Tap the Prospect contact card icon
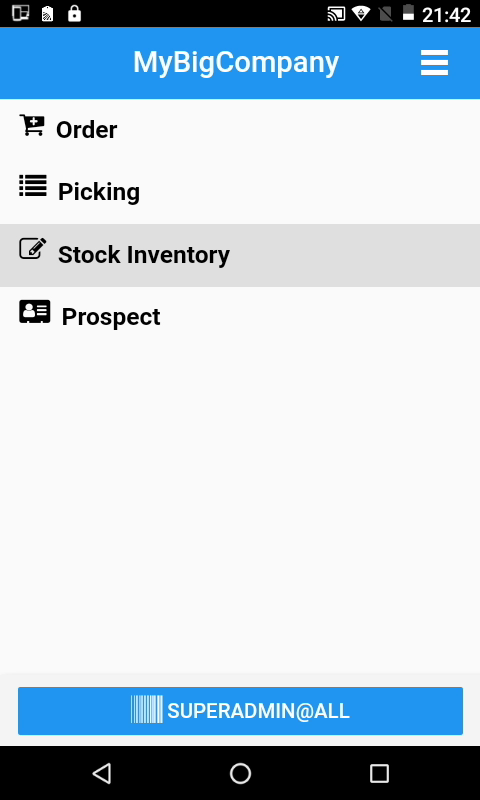The width and height of the screenshot is (480, 800). pos(35,311)
